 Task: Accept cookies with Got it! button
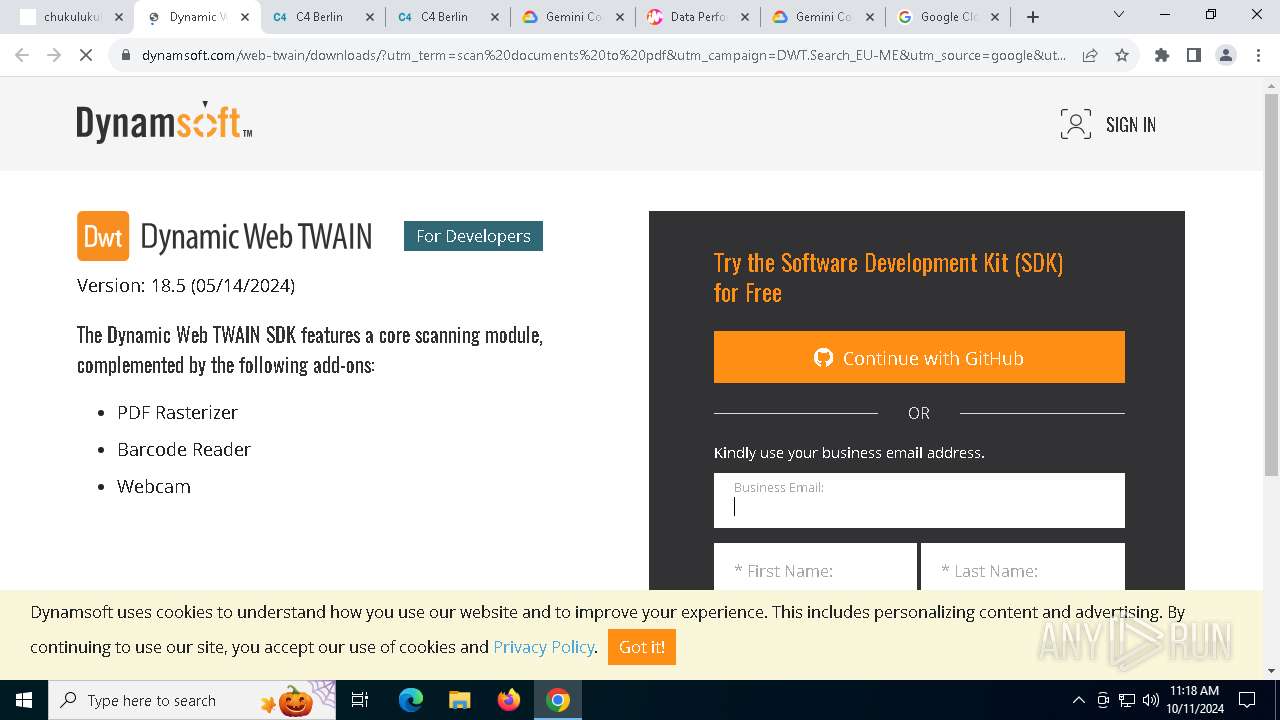point(642,647)
